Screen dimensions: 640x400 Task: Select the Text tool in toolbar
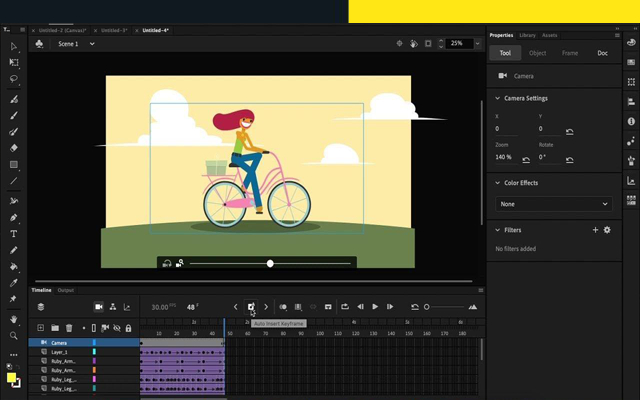point(14,234)
